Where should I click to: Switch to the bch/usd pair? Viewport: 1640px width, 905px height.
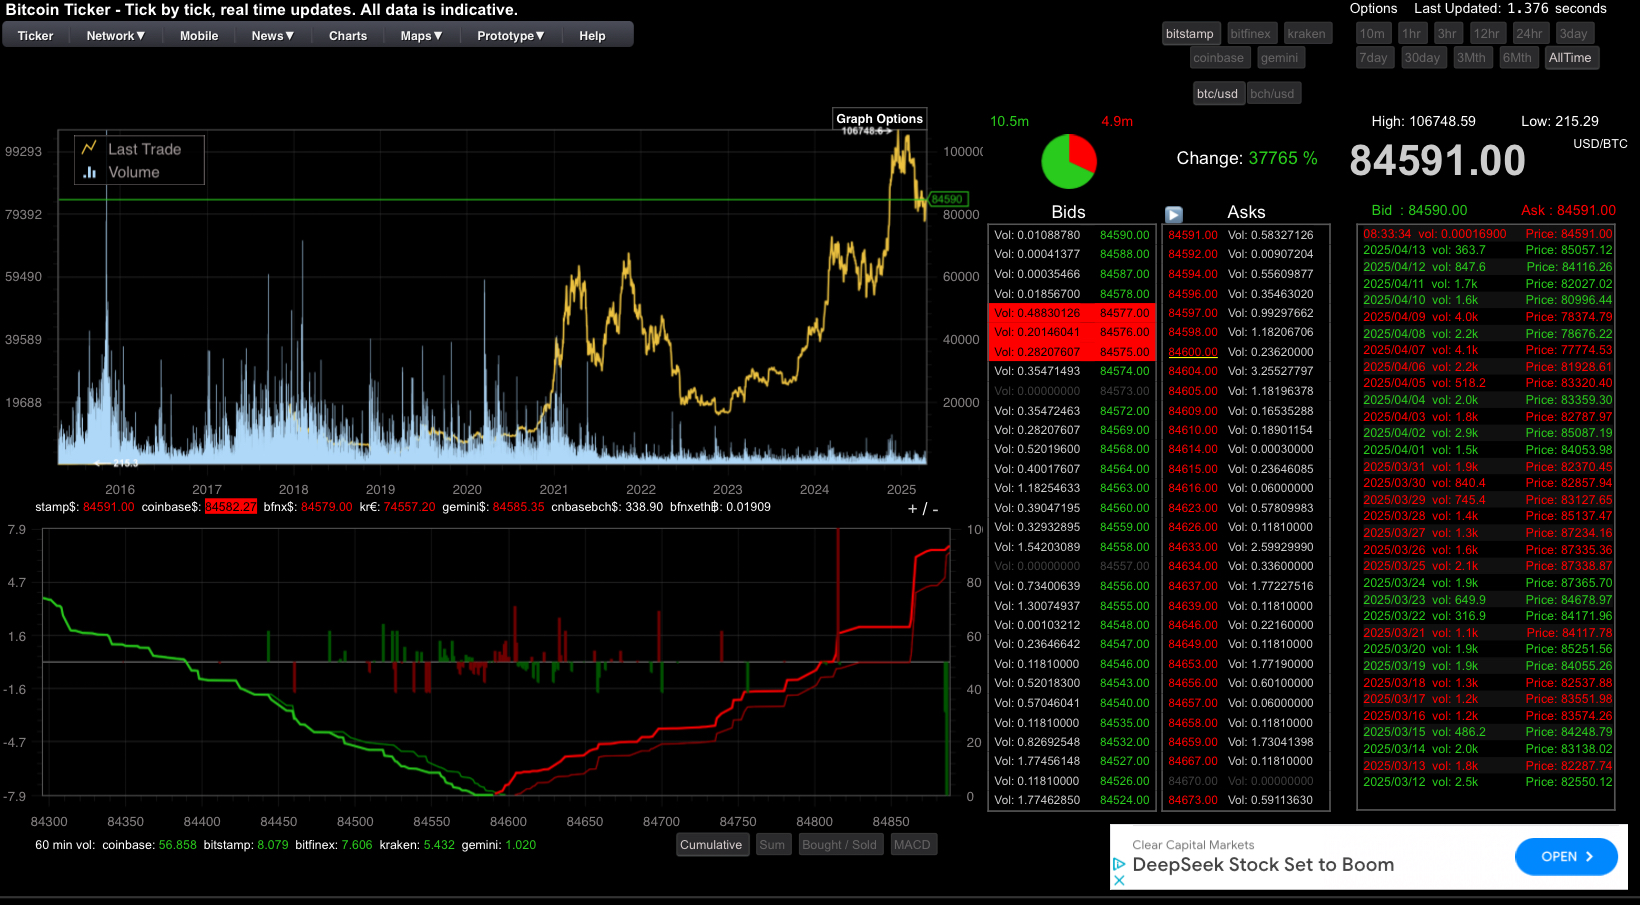tap(1273, 94)
